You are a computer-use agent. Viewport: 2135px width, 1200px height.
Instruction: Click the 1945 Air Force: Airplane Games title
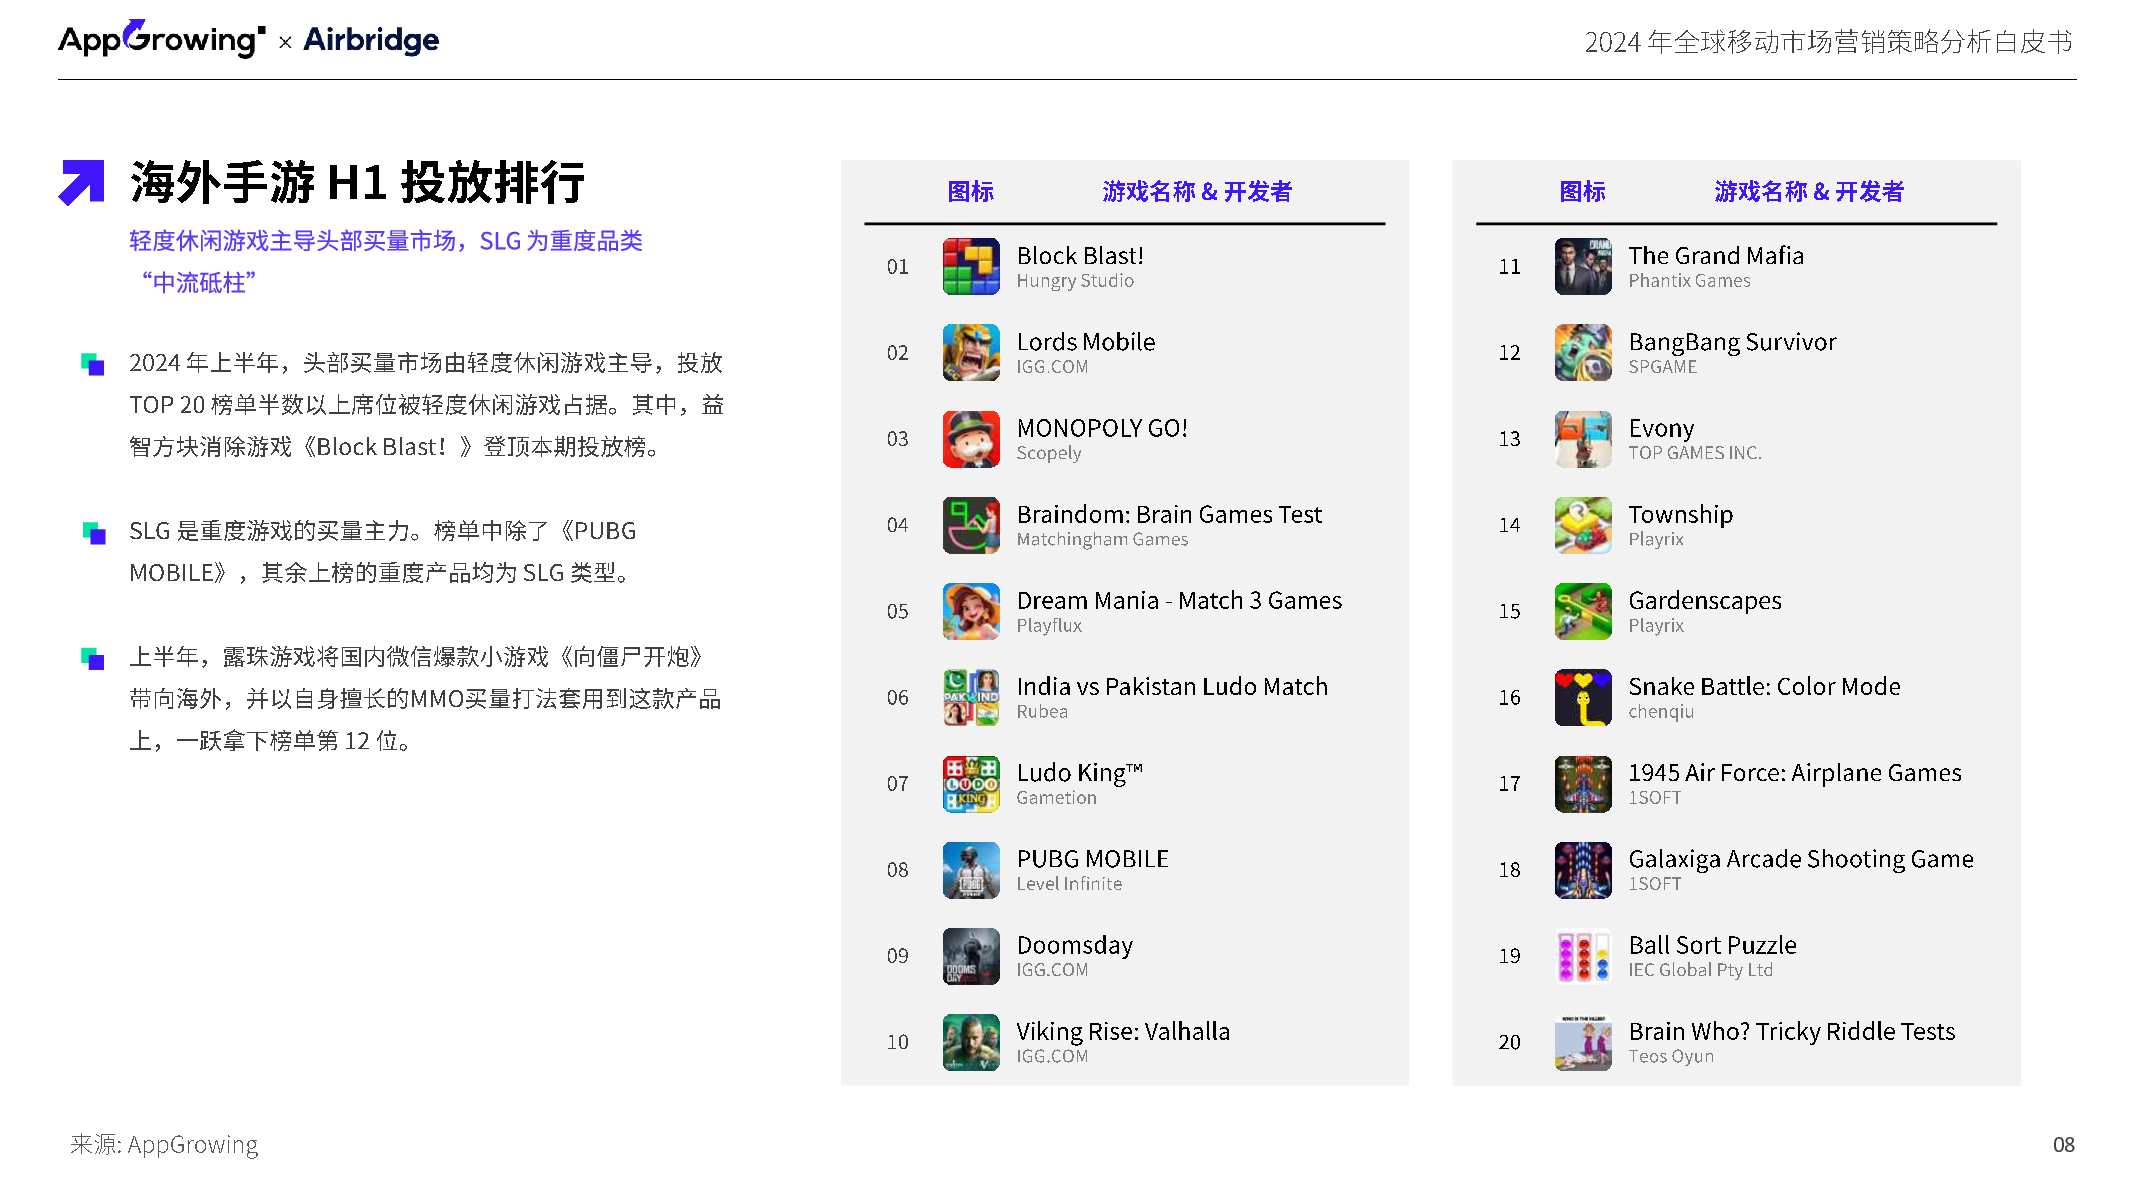point(1794,773)
